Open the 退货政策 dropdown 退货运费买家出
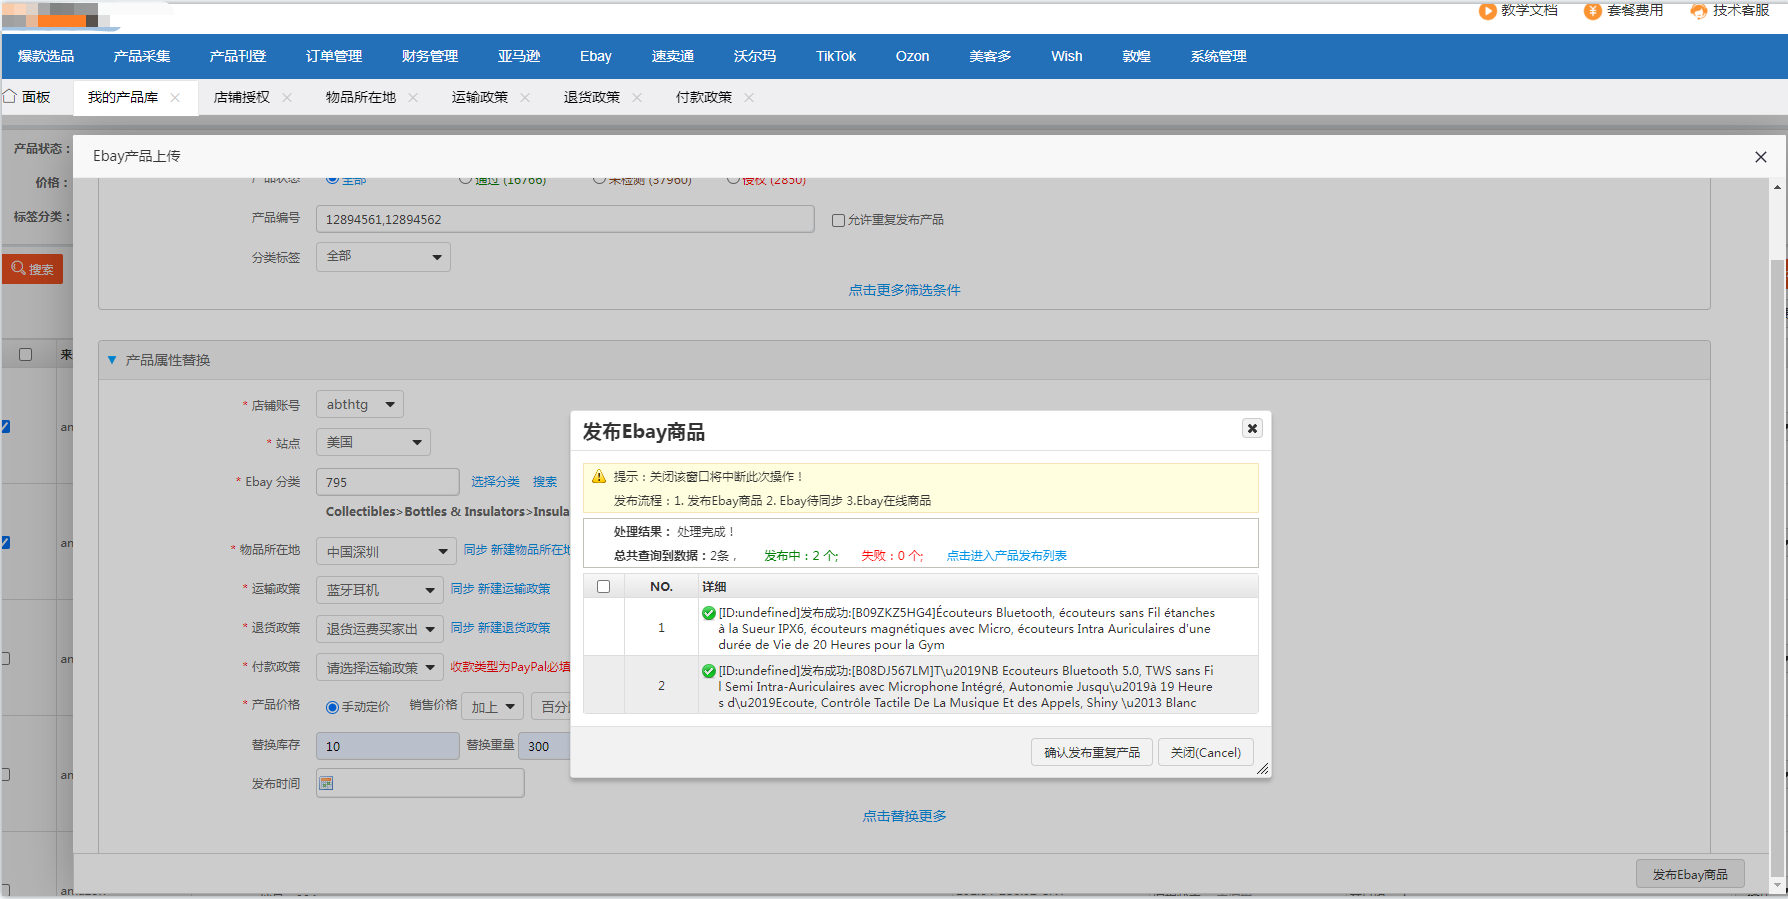 (379, 629)
